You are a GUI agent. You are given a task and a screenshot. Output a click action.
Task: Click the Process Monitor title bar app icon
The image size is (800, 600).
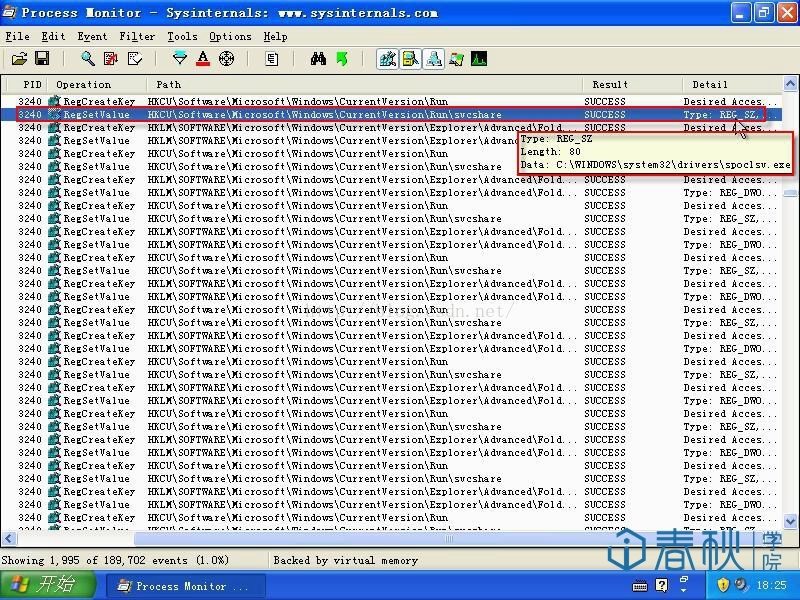[x=10, y=12]
